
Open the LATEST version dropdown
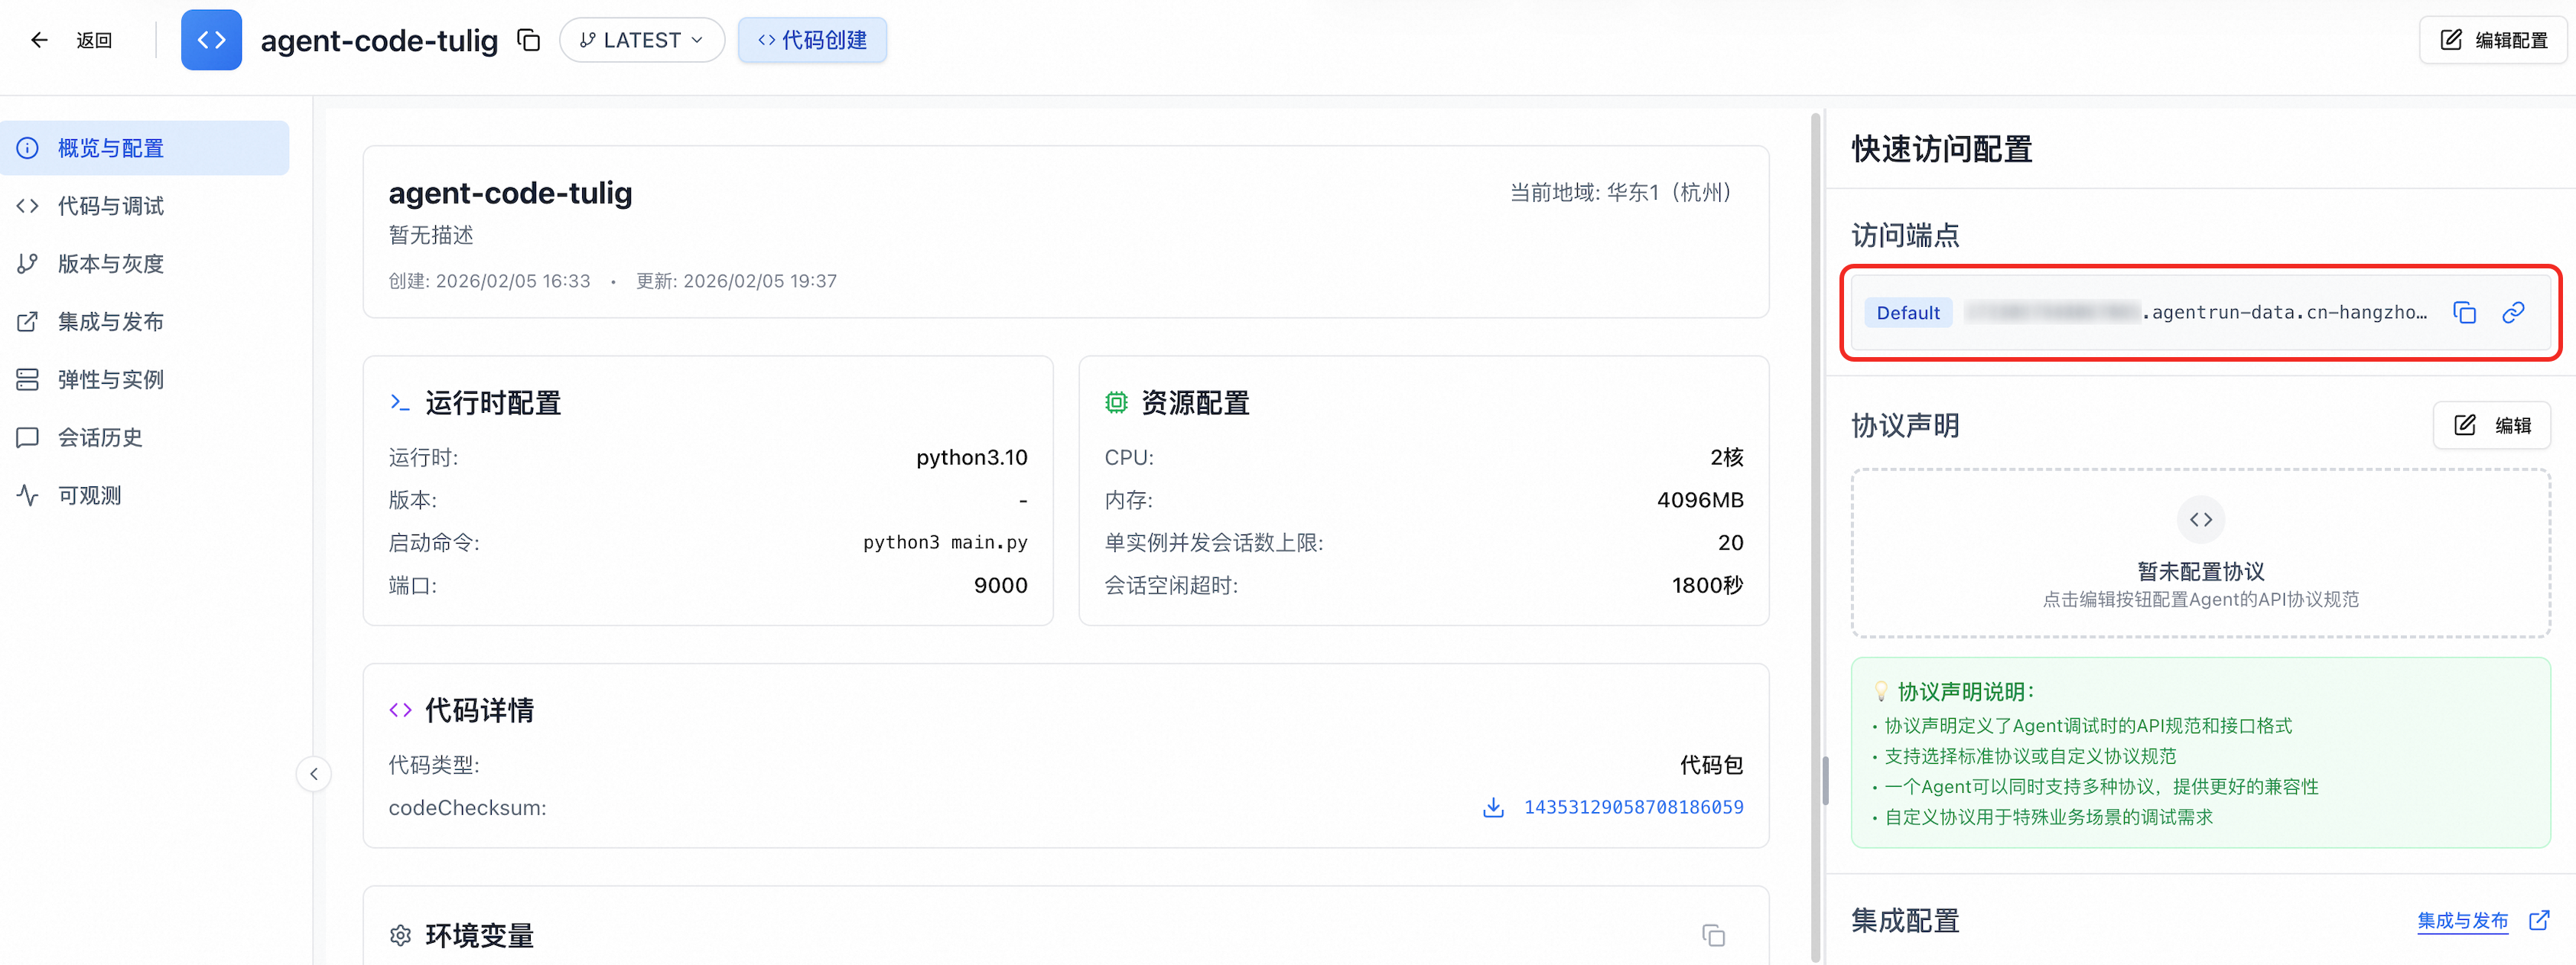click(x=641, y=40)
